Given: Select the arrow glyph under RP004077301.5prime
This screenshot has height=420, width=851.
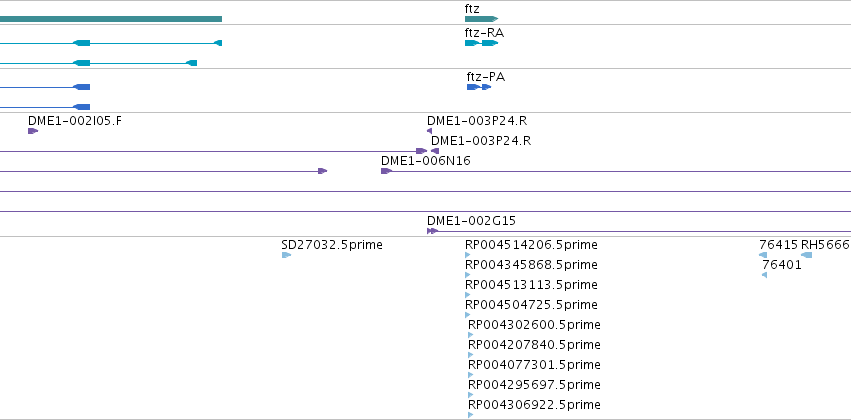Looking at the screenshot, I should point(471,375).
